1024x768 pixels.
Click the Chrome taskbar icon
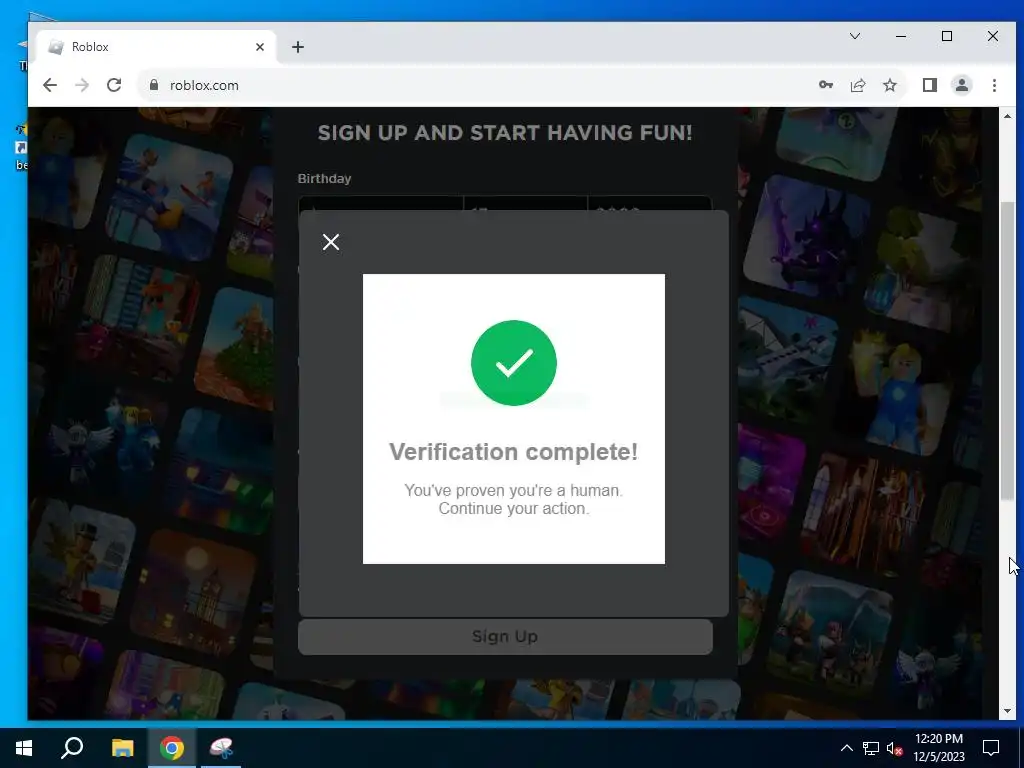172,748
